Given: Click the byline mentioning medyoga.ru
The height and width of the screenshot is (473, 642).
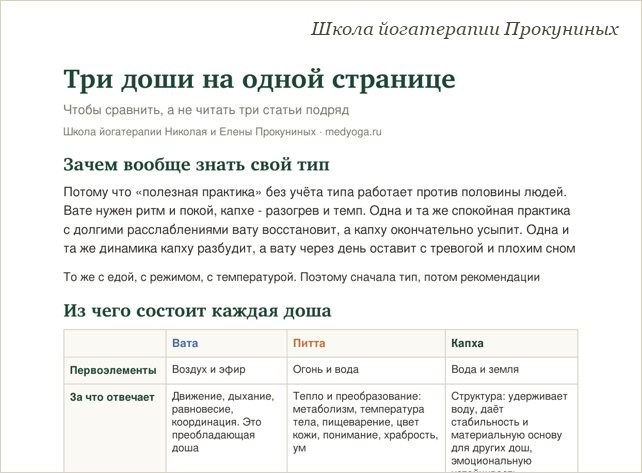Looking at the screenshot, I should click(x=222, y=132).
